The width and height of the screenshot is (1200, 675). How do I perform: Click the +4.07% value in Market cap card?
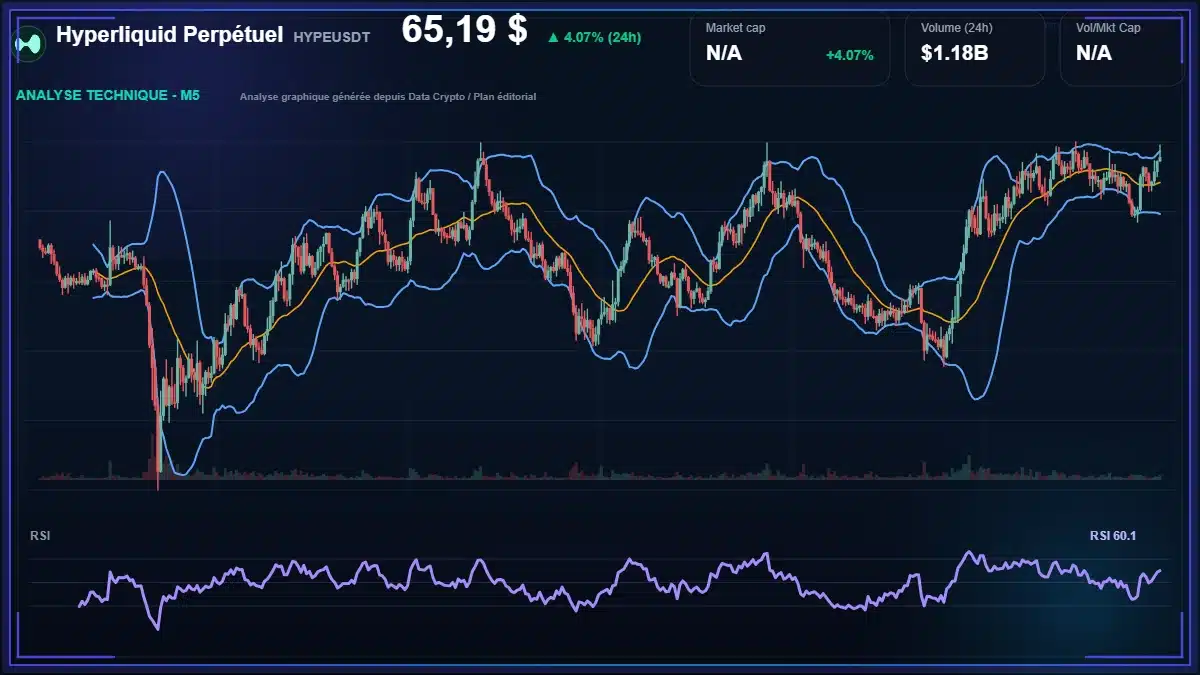[x=849, y=55]
